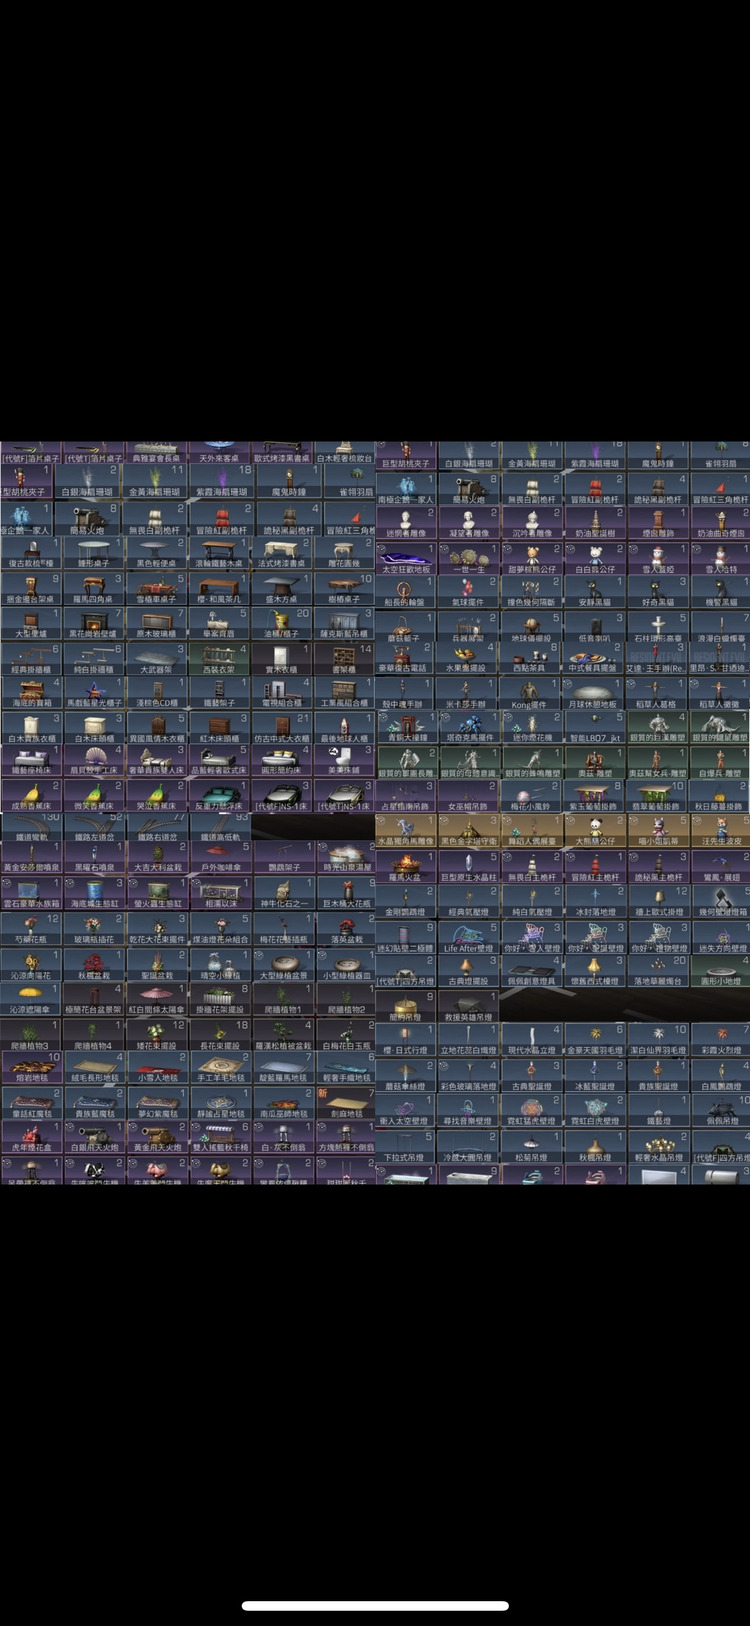The image size is (750, 1626).
Task: Select the 白白熊公仔 white bear
Action: (x=594, y=560)
